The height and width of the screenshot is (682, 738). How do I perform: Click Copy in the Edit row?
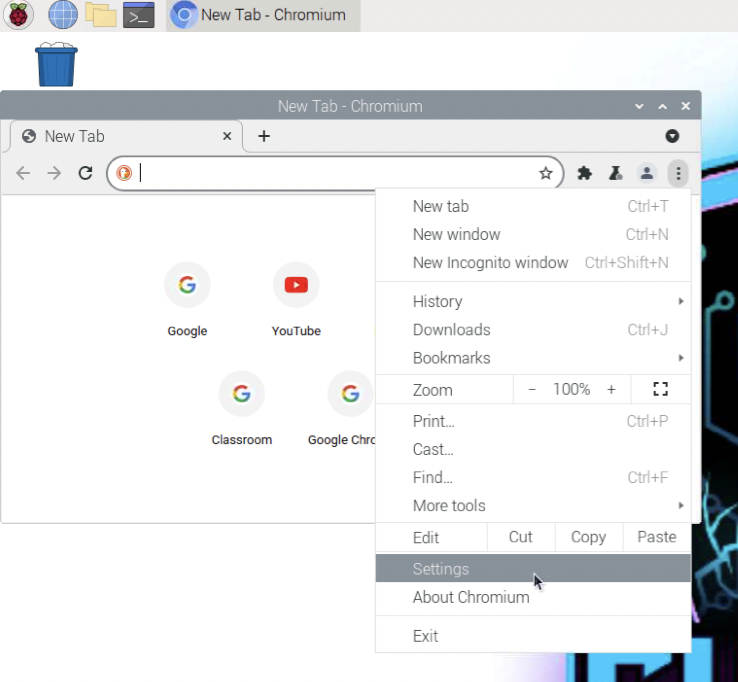[x=588, y=537]
